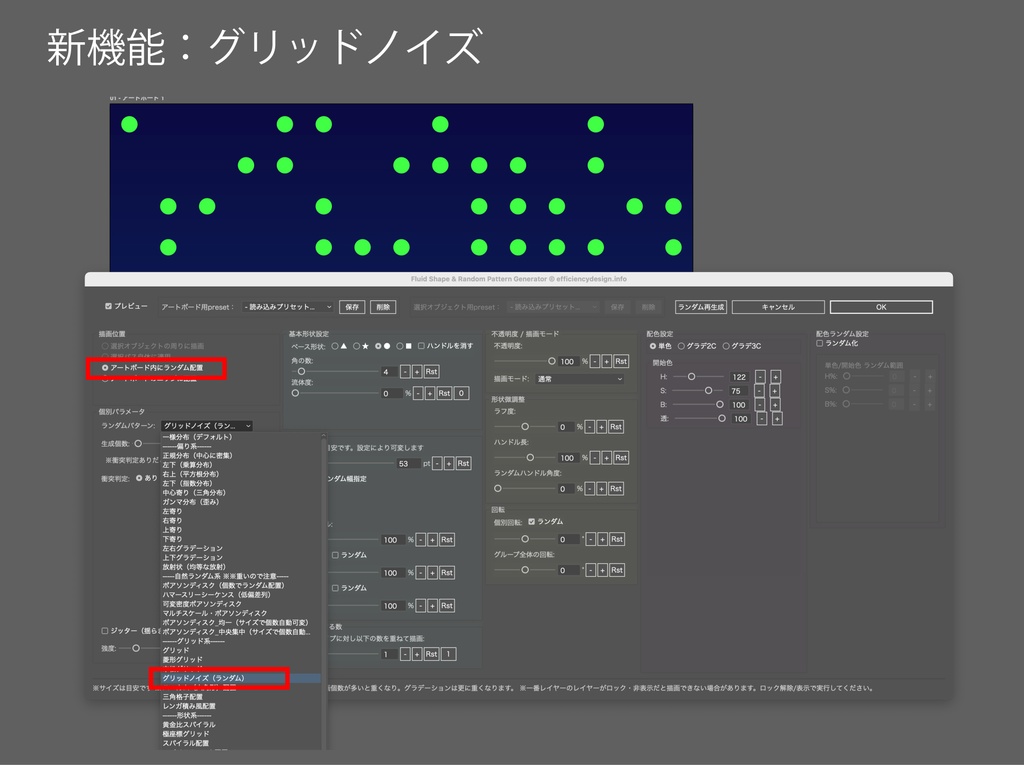Click Rst next to 不透明度
Image resolution: width=1024 pixels, height=765 pixels.
click(x=620, y=361)
